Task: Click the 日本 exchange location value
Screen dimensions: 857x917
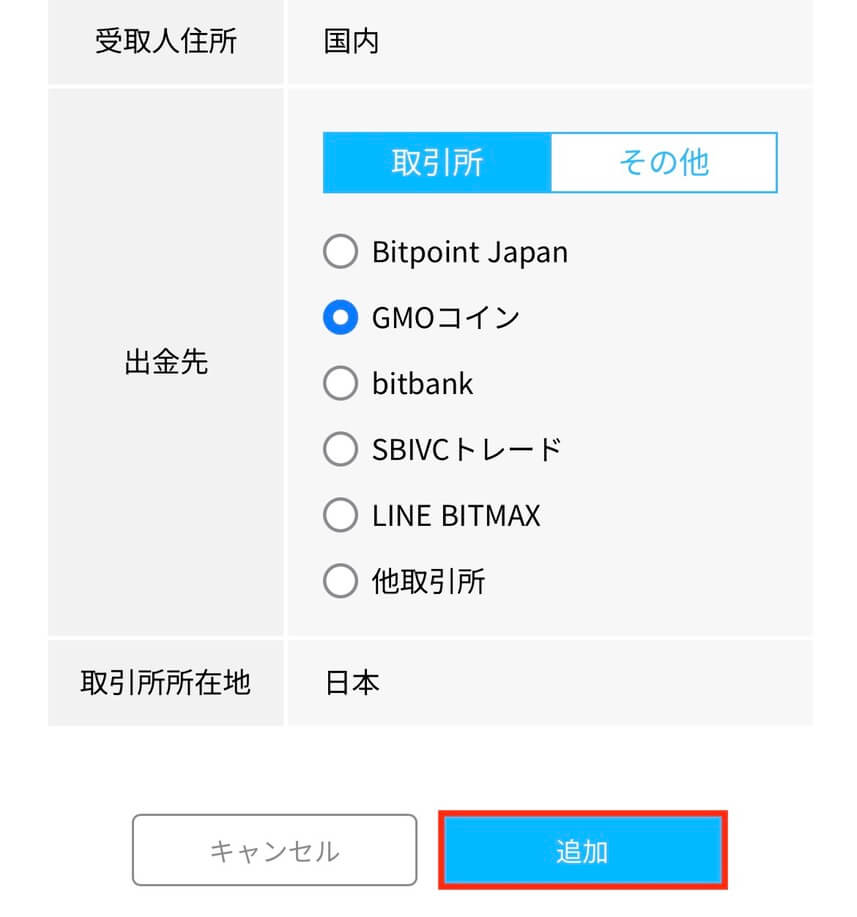Action: tap(350, 682)
